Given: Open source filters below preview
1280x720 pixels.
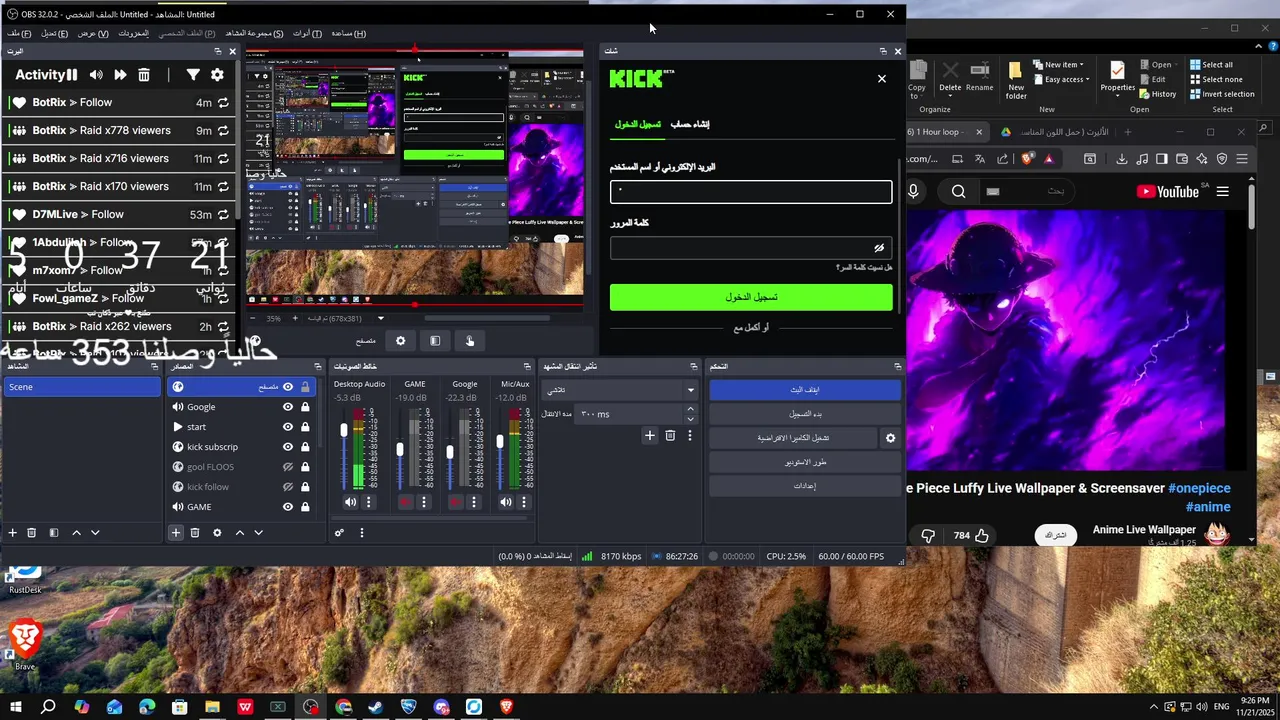Looking at the screenshot, I should tap(435, 341).
